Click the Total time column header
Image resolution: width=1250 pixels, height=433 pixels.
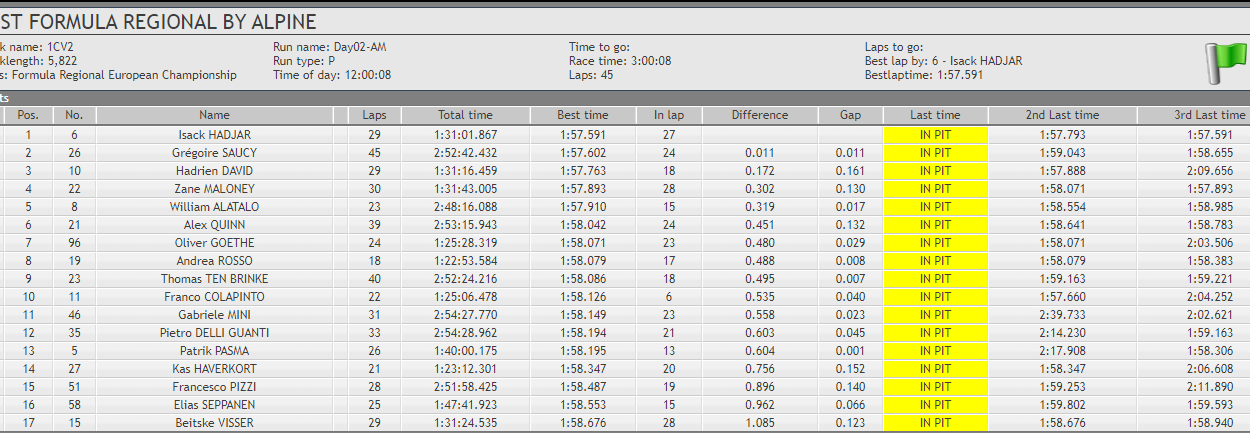pyautogui.click(x=465, y=115)
